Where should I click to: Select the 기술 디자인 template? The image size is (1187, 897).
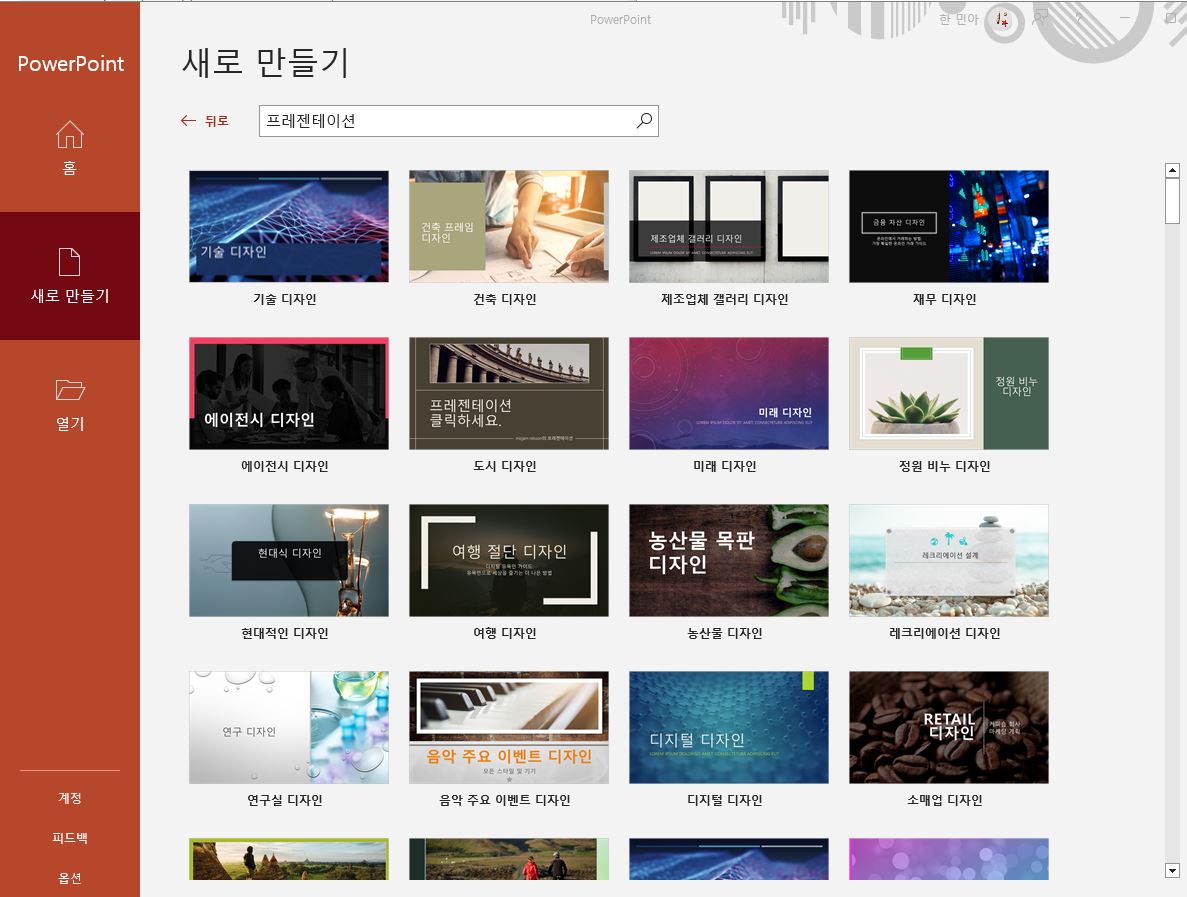coord(288,227)
